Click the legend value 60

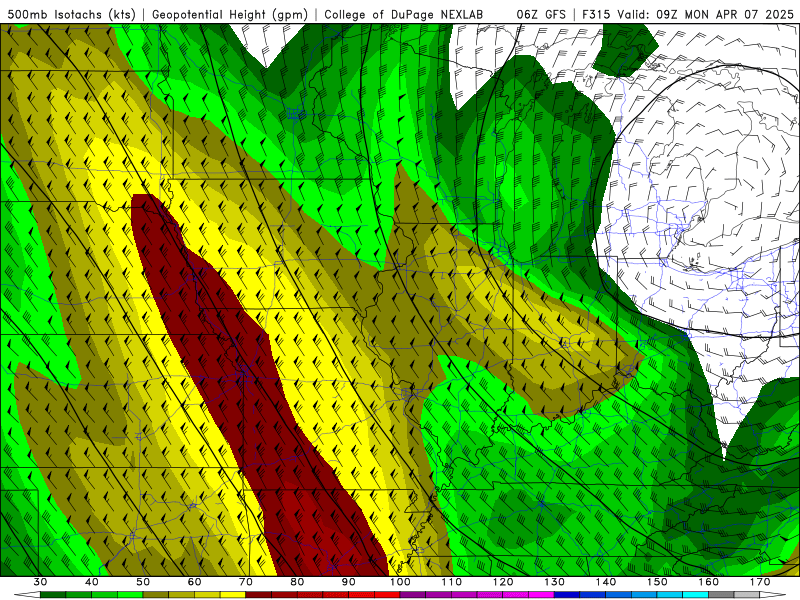194,582
